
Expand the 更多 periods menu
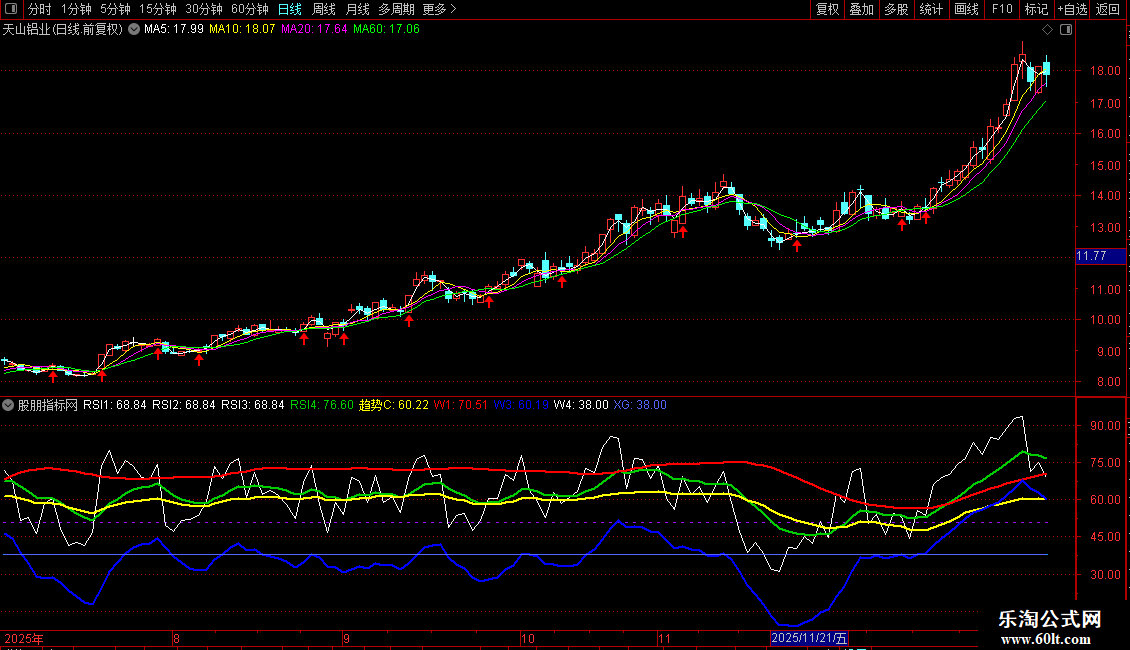click(x=439, y=9)
